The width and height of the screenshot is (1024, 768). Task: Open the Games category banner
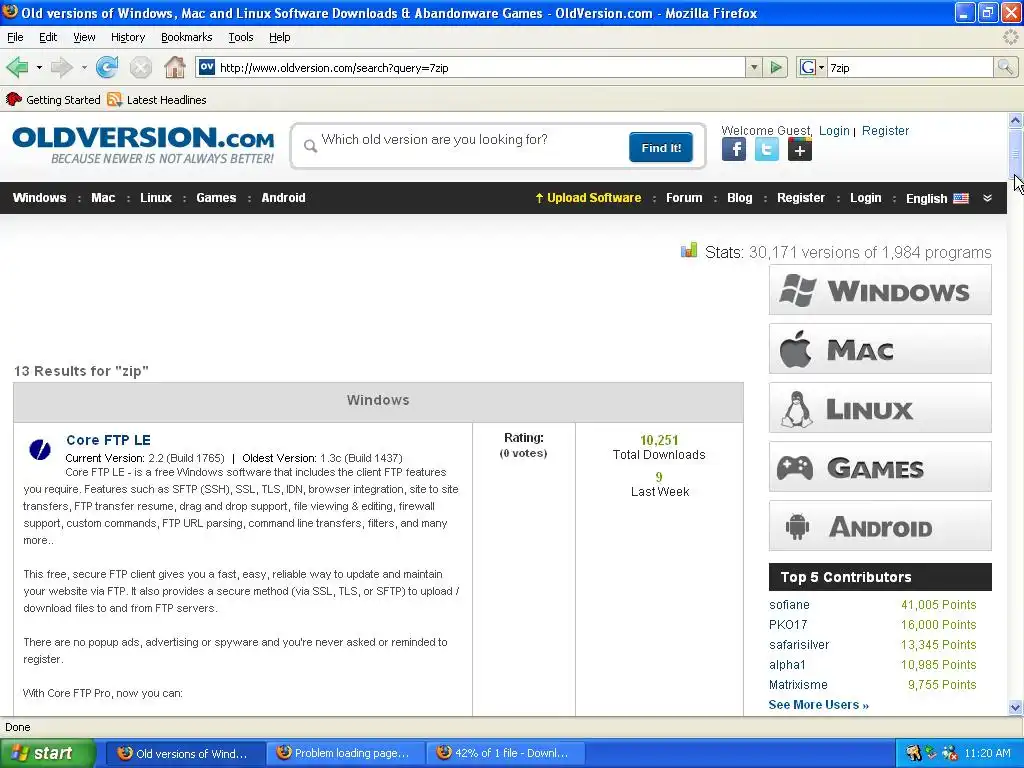[880, 467]
